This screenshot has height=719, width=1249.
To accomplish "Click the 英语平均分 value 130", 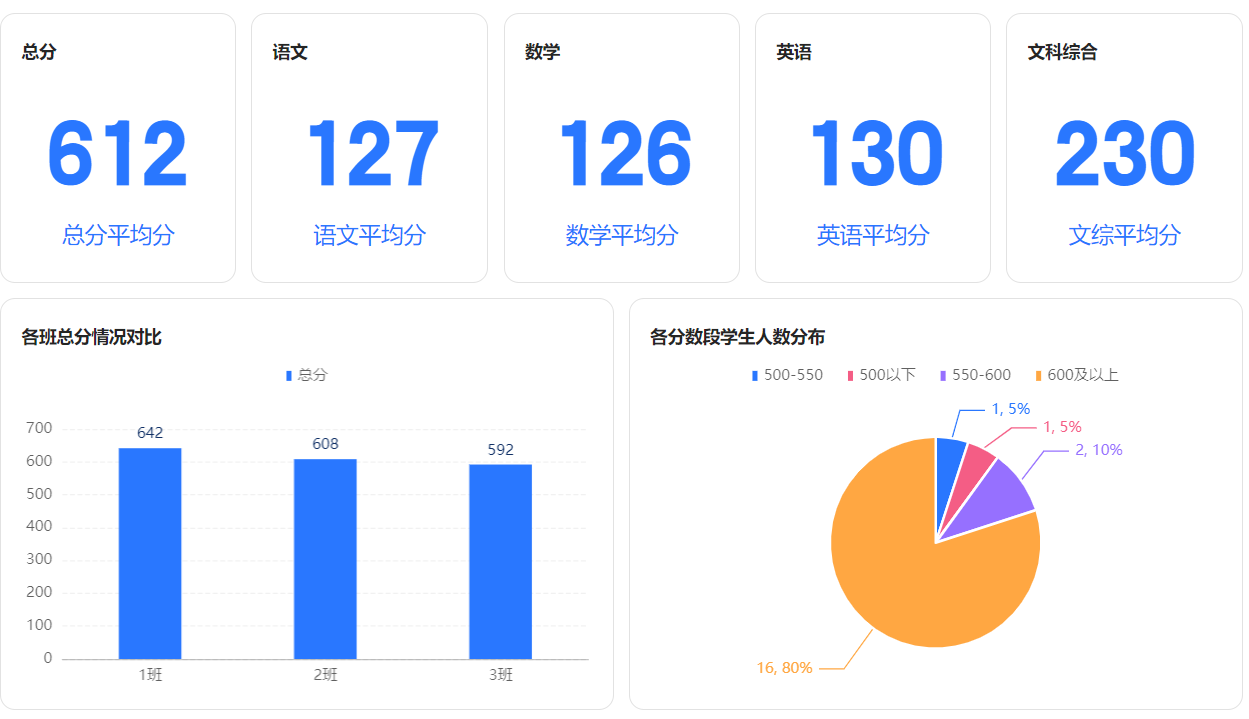I will pyautogui.click(x=873, y=155).
